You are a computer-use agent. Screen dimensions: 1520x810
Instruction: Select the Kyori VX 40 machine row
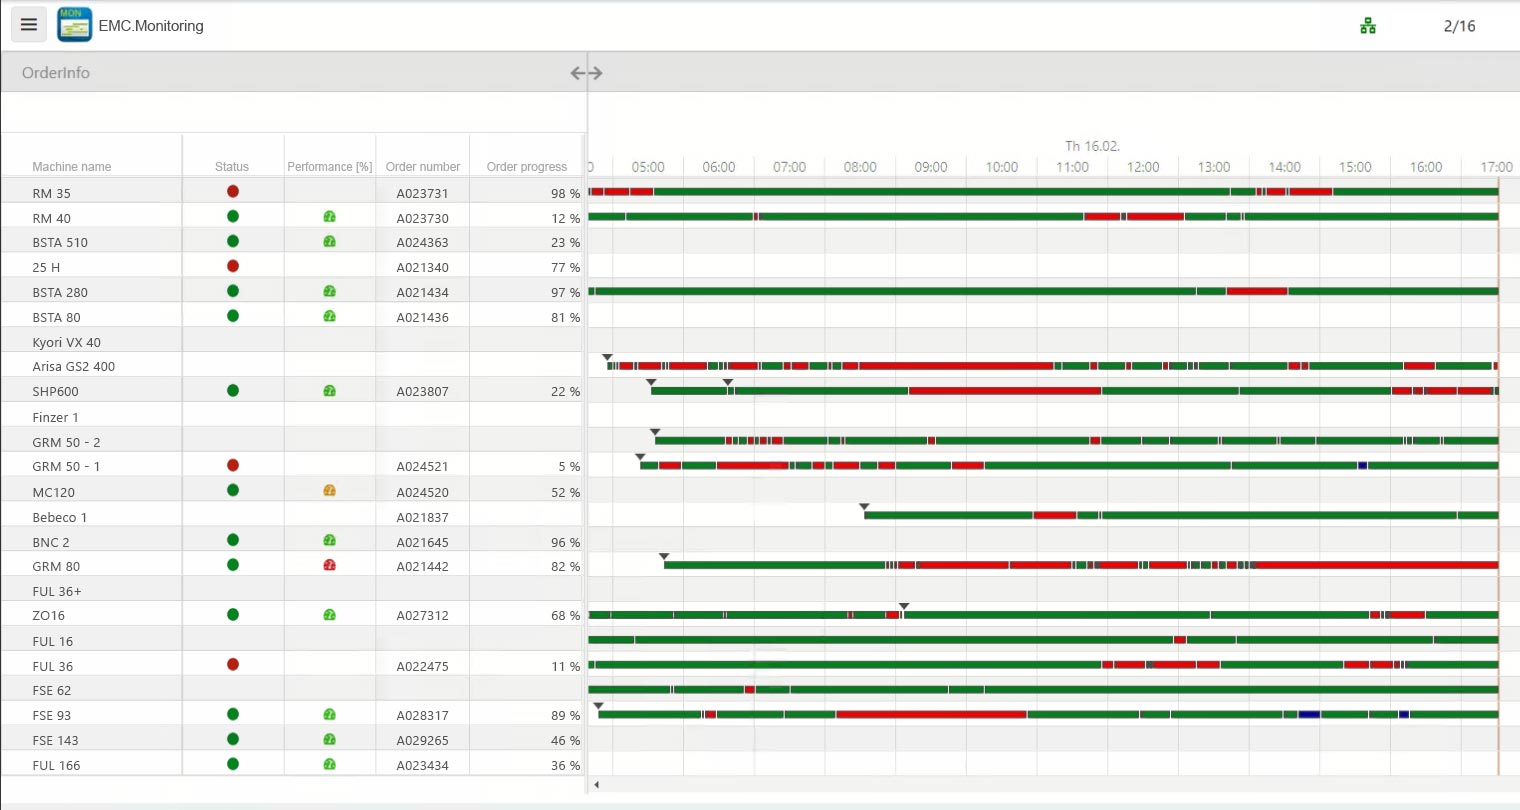67,342
